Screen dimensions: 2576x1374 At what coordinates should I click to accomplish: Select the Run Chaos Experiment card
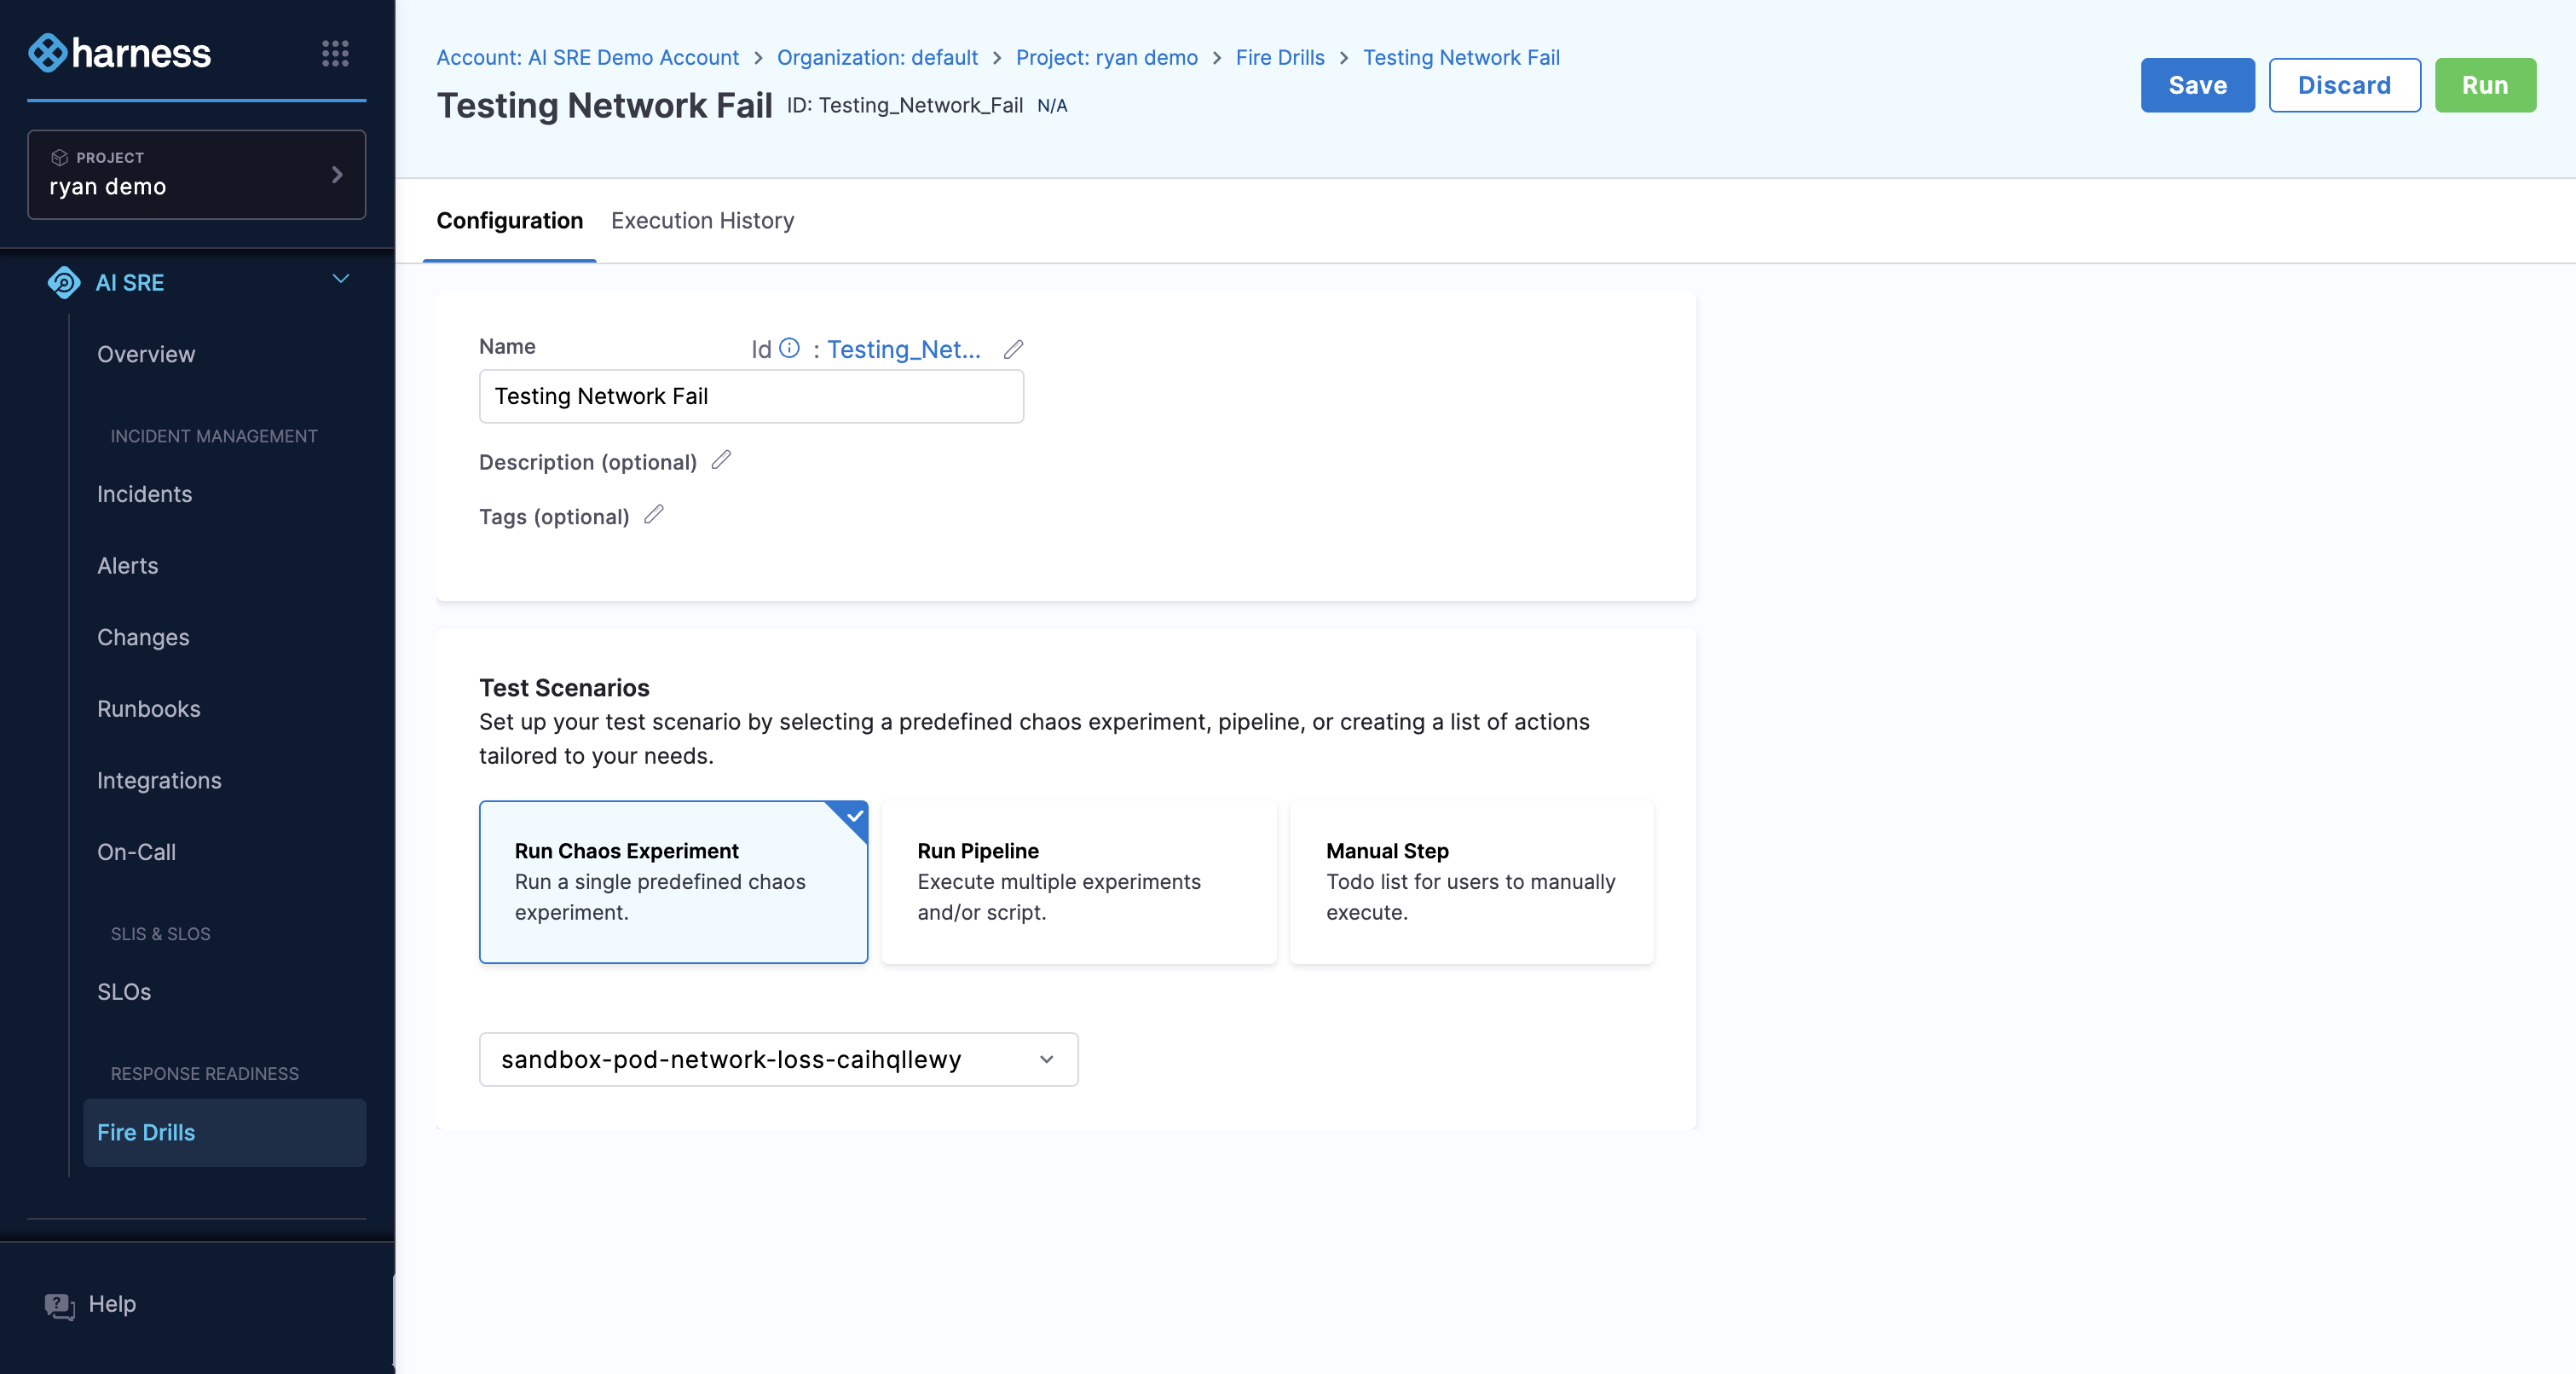pos(673,882)
